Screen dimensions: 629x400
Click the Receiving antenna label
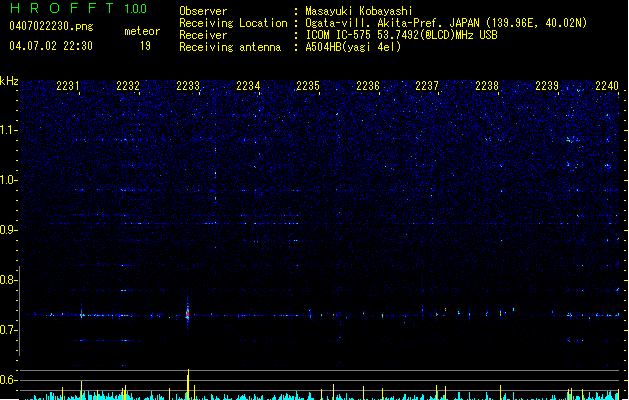pos(230,47)
